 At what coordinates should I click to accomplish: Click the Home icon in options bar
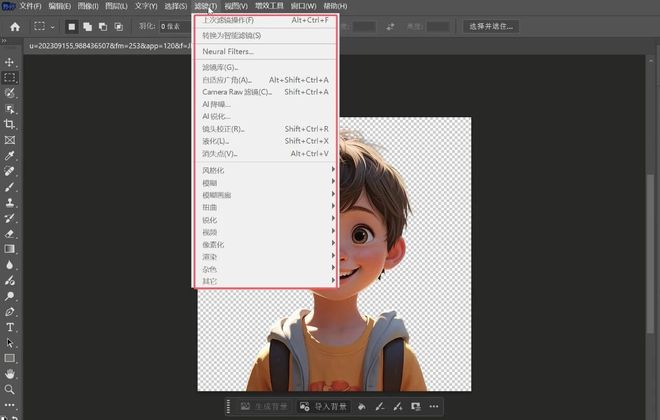15,27
